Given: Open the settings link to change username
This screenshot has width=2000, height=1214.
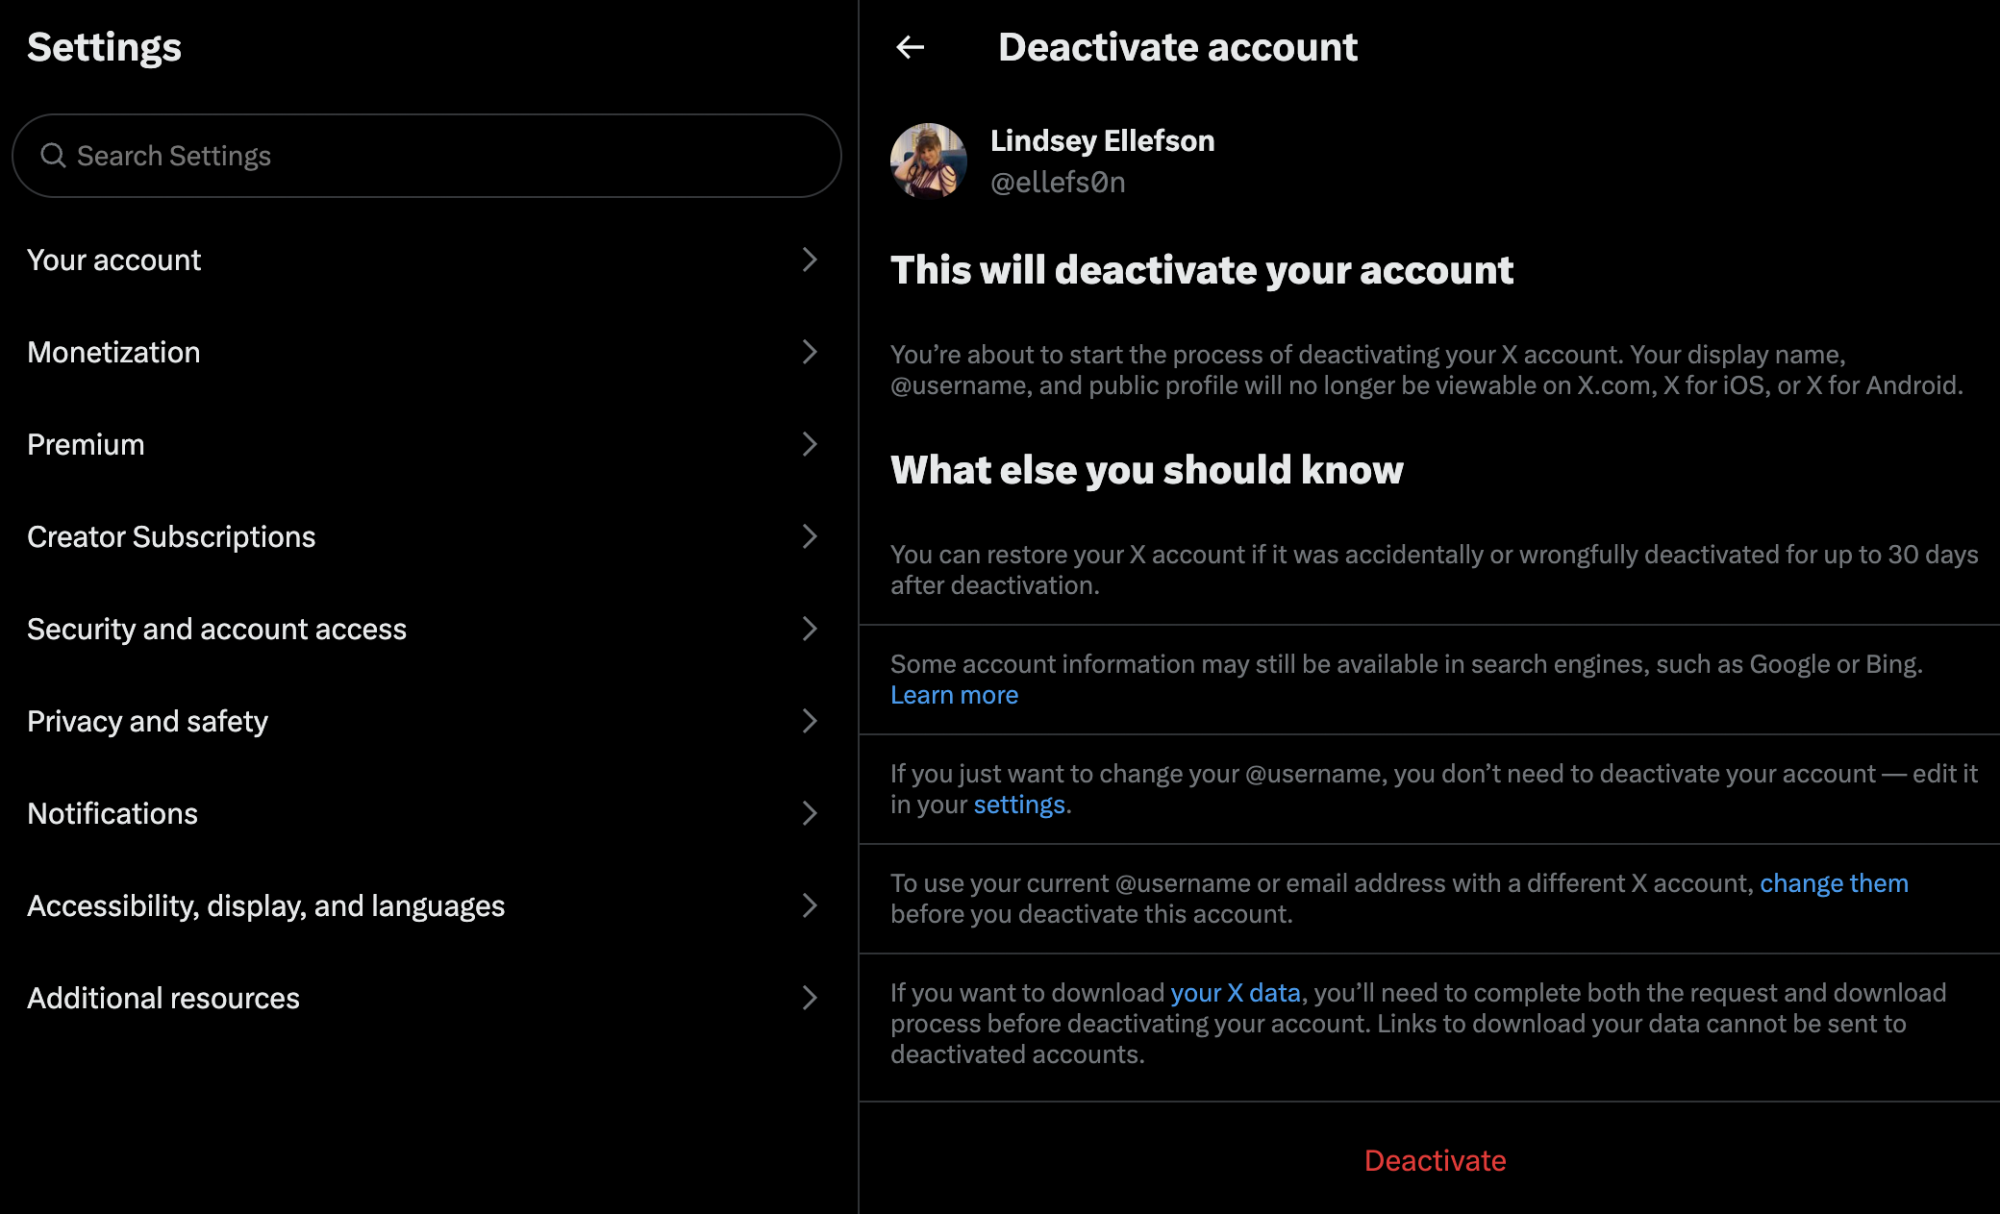Looking at the screenshot, I should 1019,805.
